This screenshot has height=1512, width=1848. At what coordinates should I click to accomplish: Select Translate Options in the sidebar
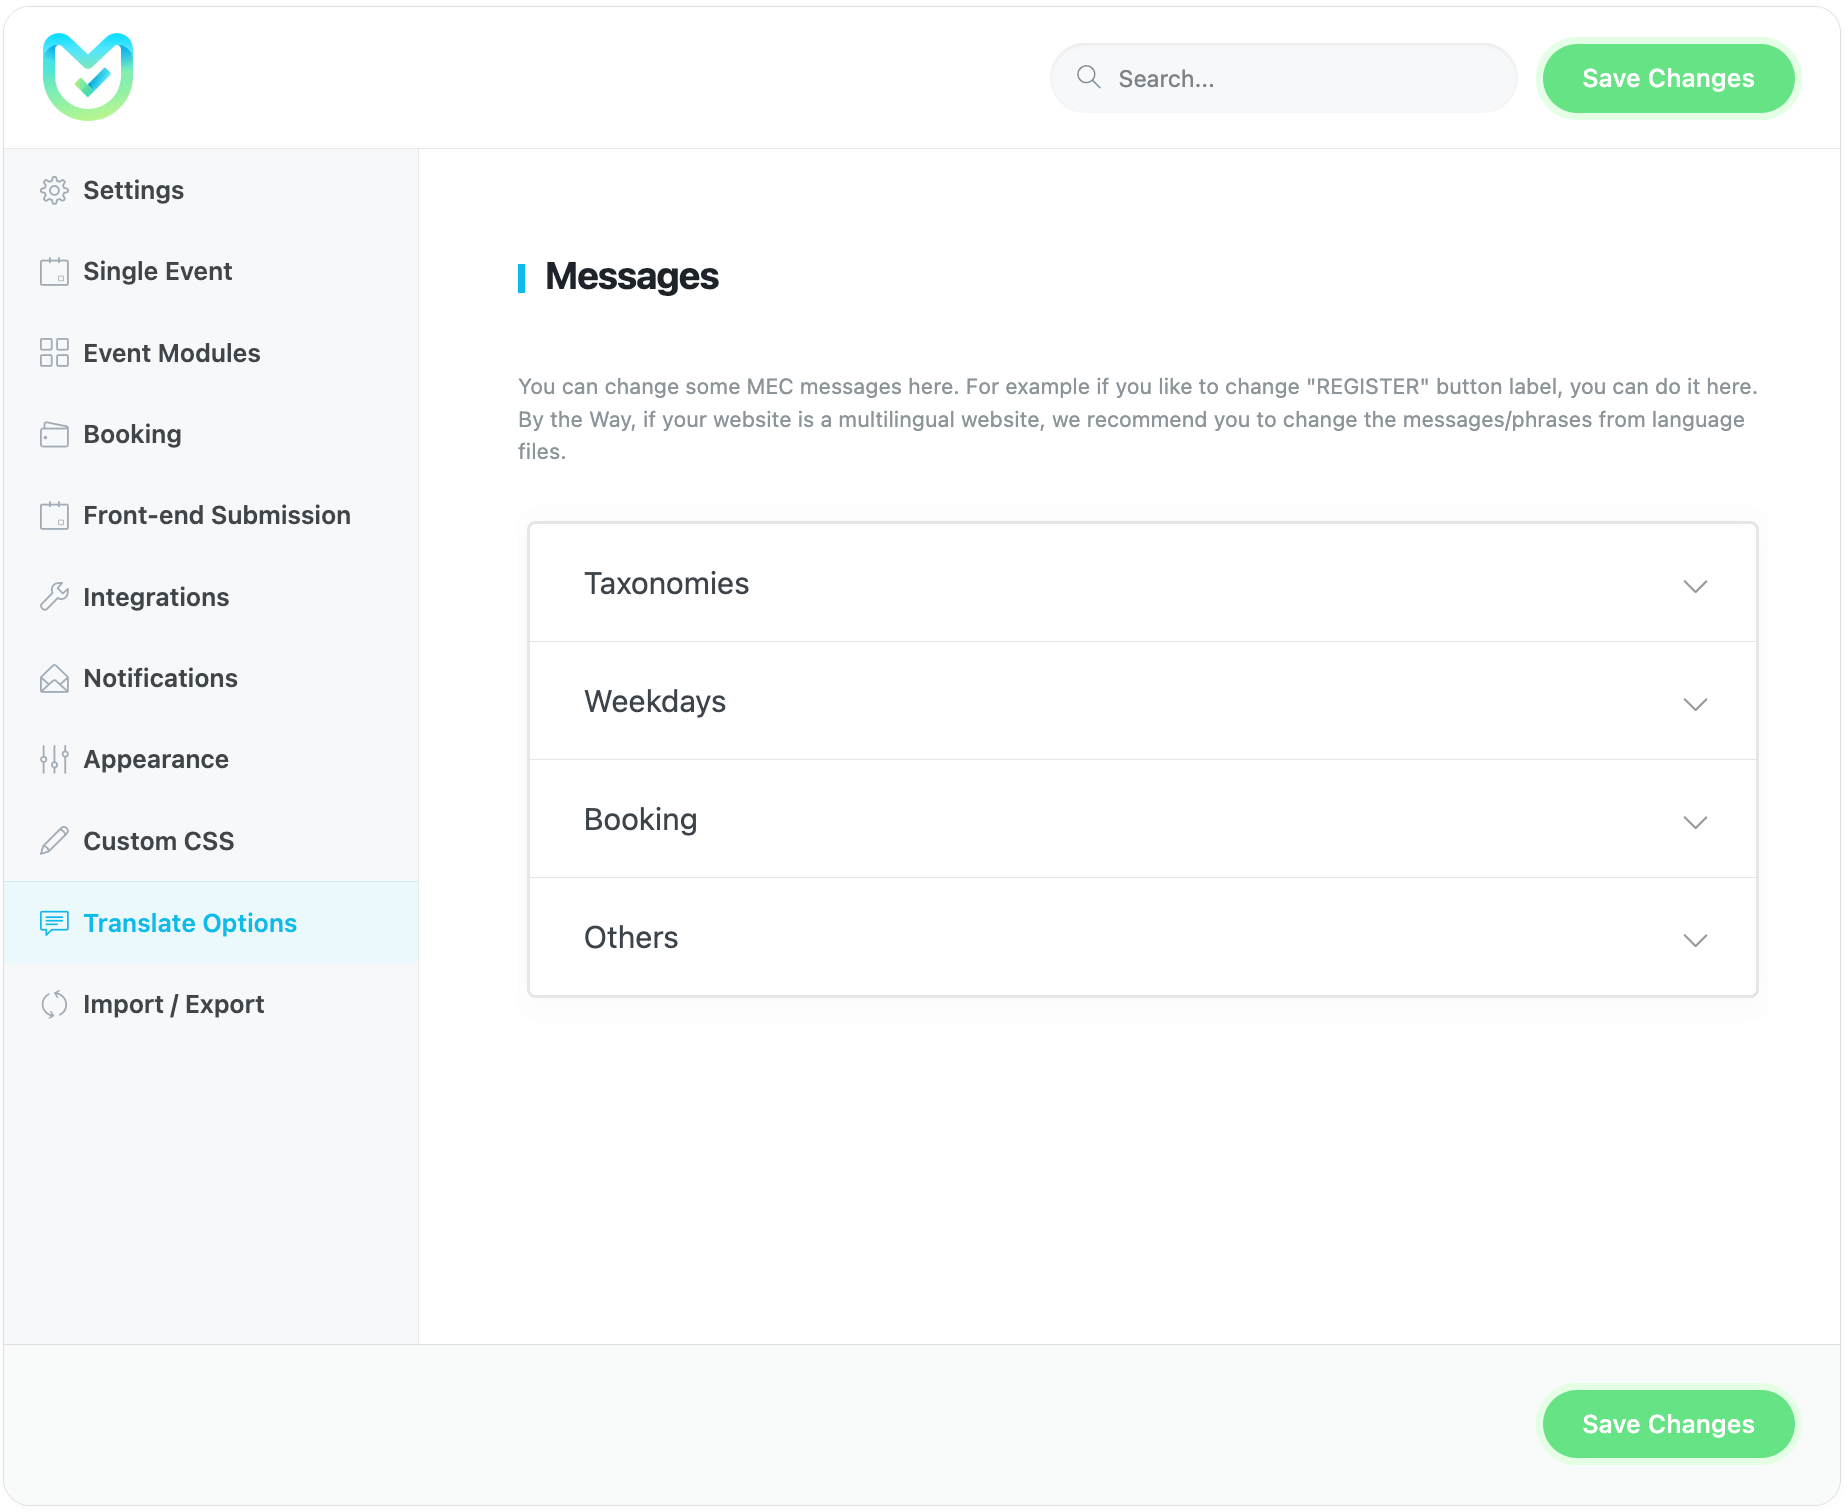[x=190, y=923]
